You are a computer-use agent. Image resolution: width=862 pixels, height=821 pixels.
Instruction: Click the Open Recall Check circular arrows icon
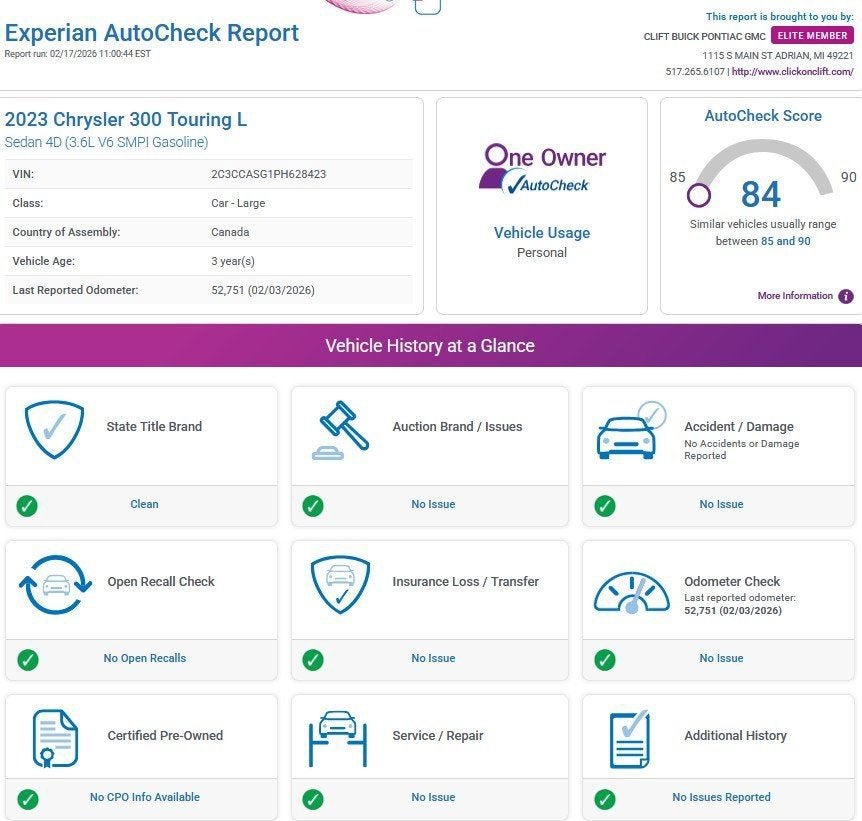click(x=54, y=585)
